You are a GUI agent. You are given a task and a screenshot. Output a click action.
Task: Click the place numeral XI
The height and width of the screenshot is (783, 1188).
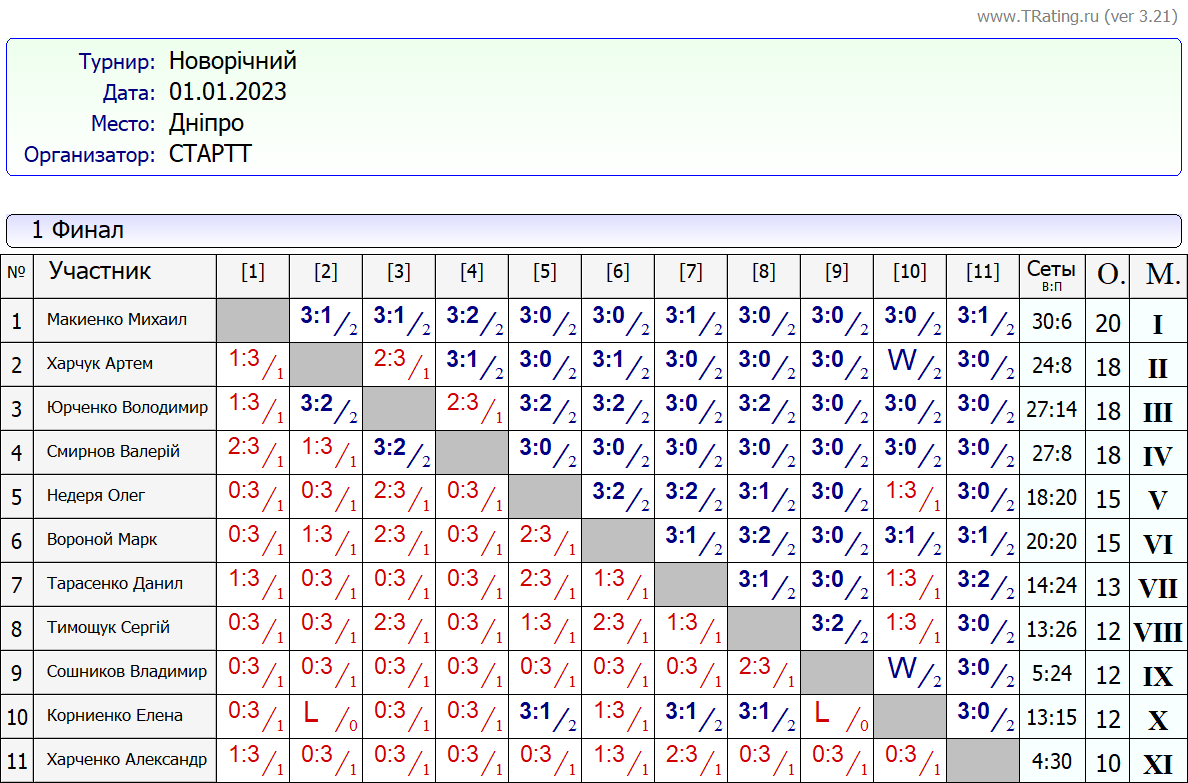(x=1157, y=764)
